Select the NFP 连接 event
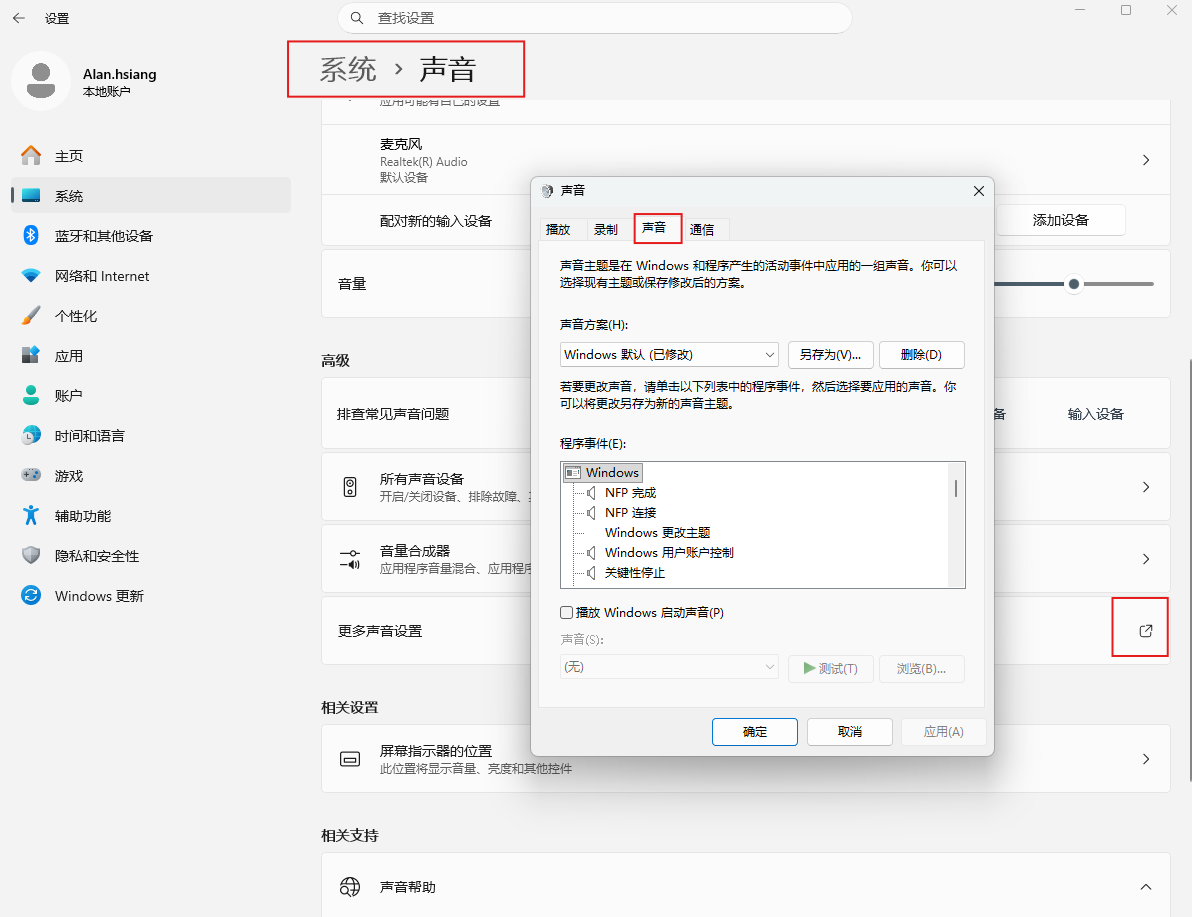This screenshot has width=1192, height=917. [630, 513]
